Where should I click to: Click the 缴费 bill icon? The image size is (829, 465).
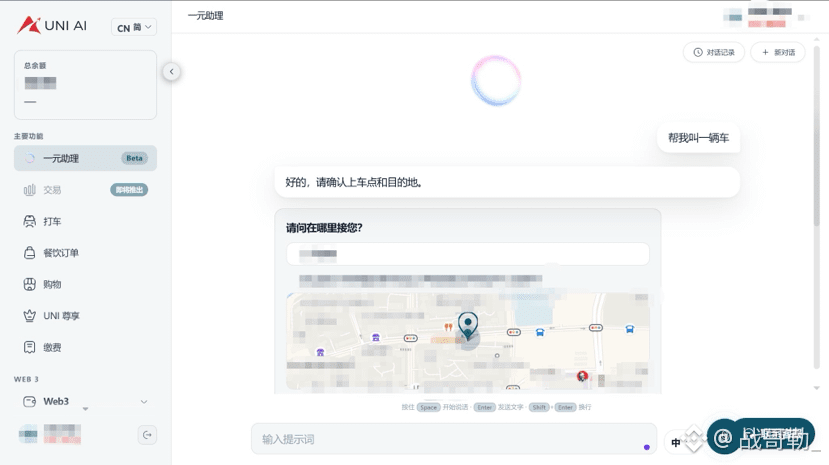coord(30,347)
